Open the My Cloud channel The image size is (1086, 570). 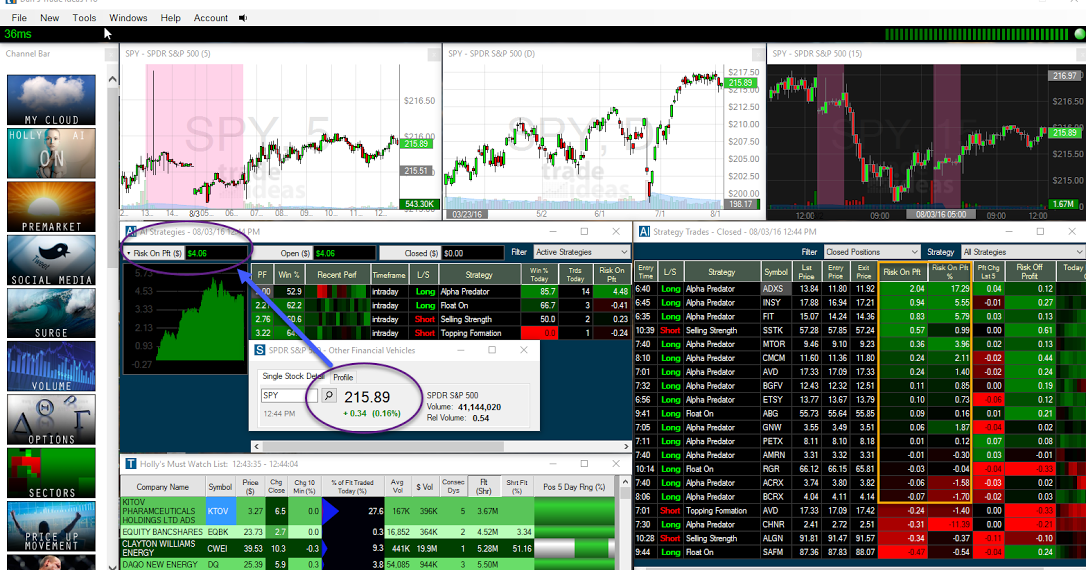pyautogui.click(x=51, y=100)
